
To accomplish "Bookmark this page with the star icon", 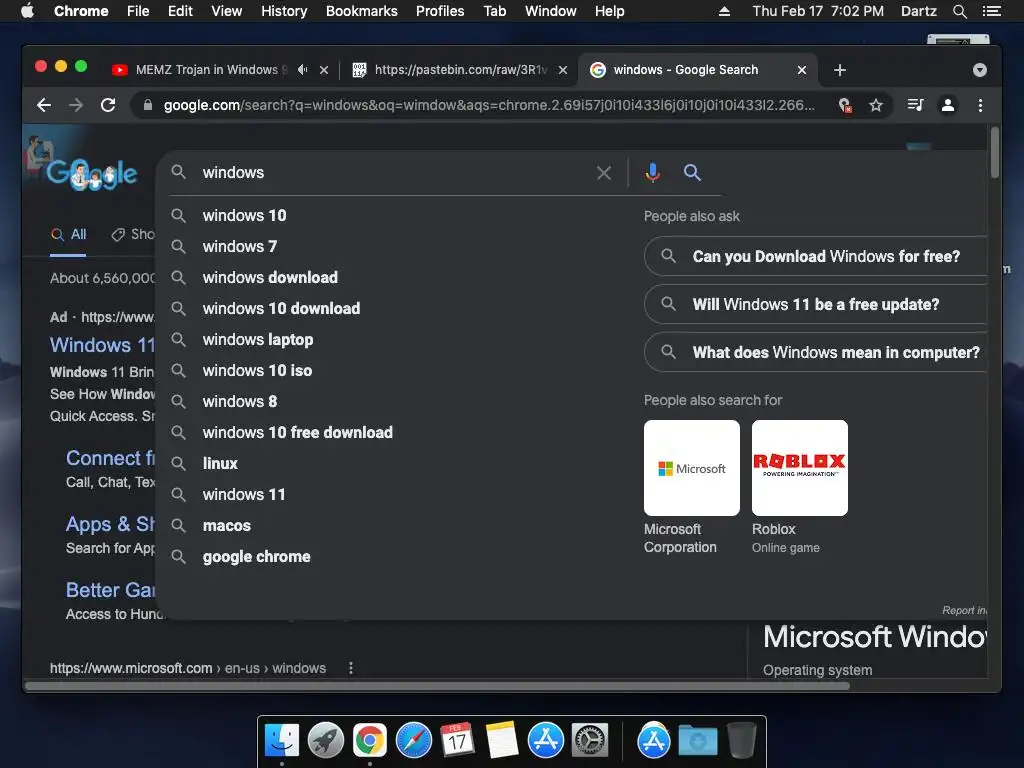I will (876, 105).
